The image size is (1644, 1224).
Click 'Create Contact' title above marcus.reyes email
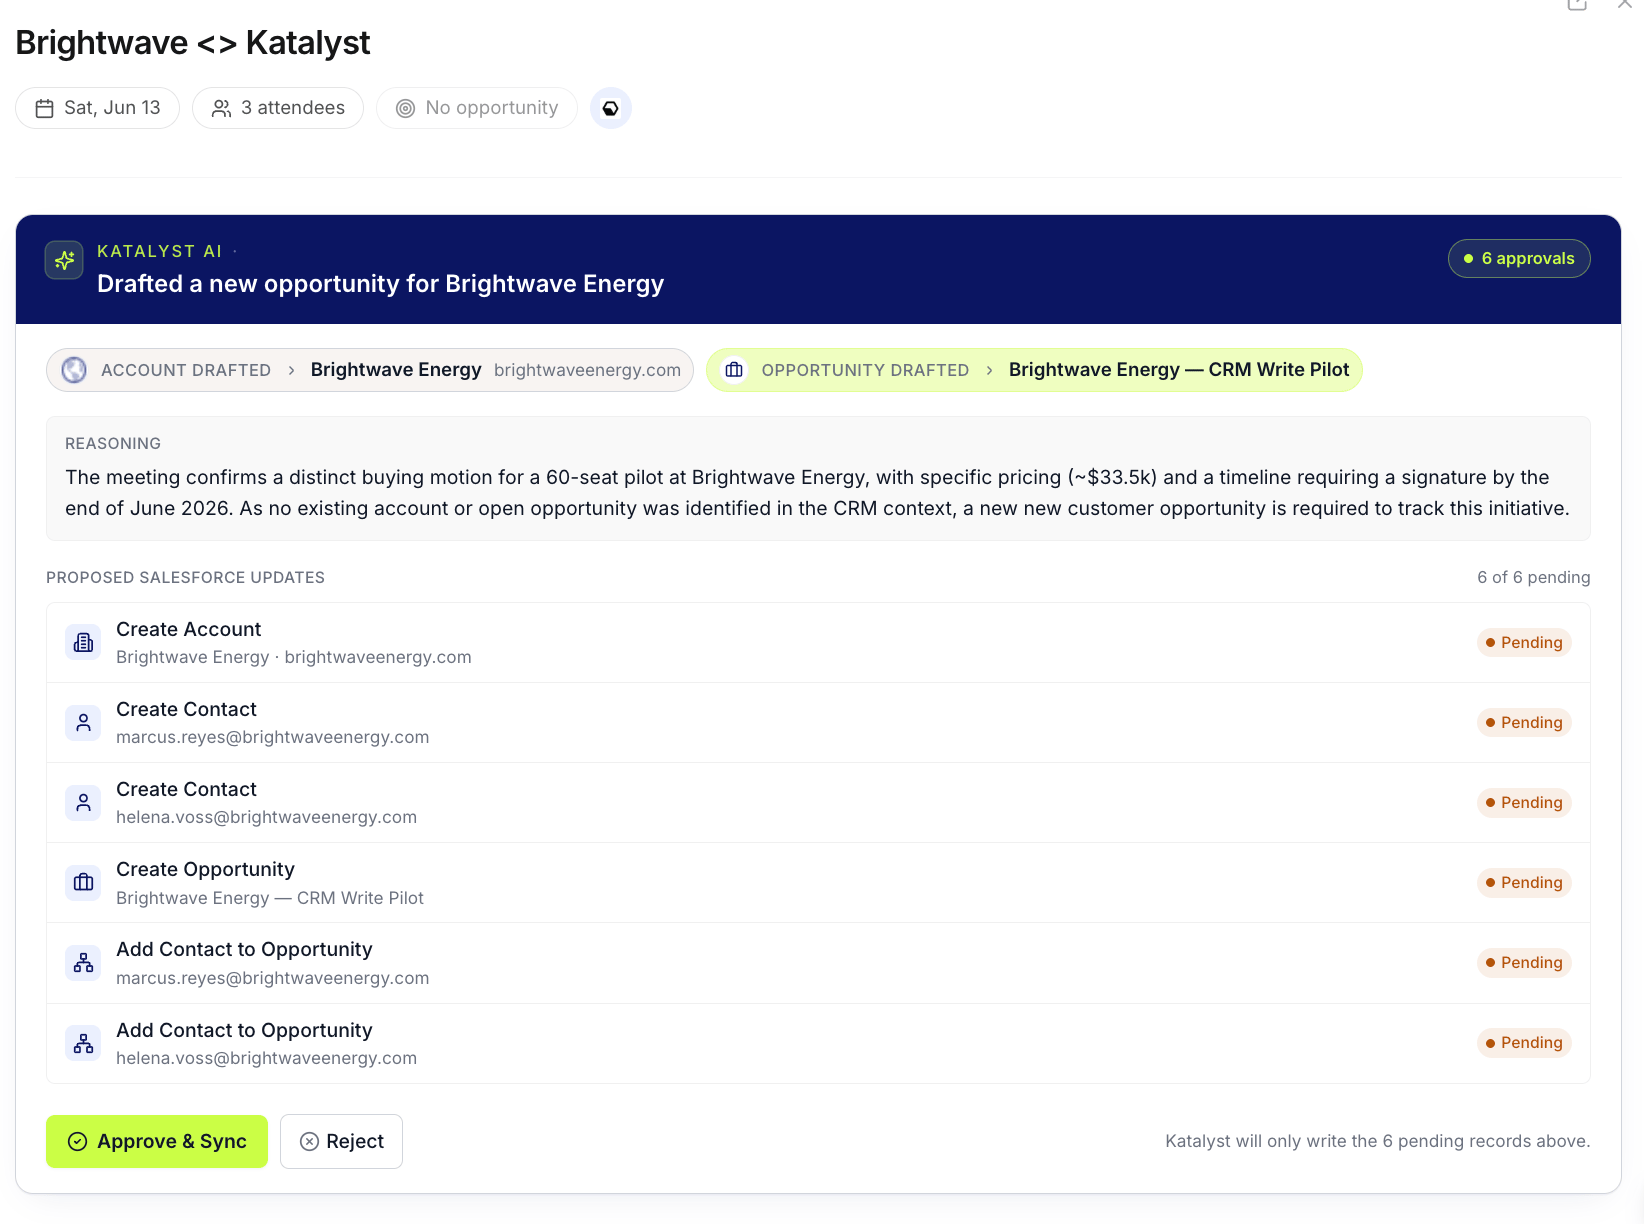coord(186,709)
